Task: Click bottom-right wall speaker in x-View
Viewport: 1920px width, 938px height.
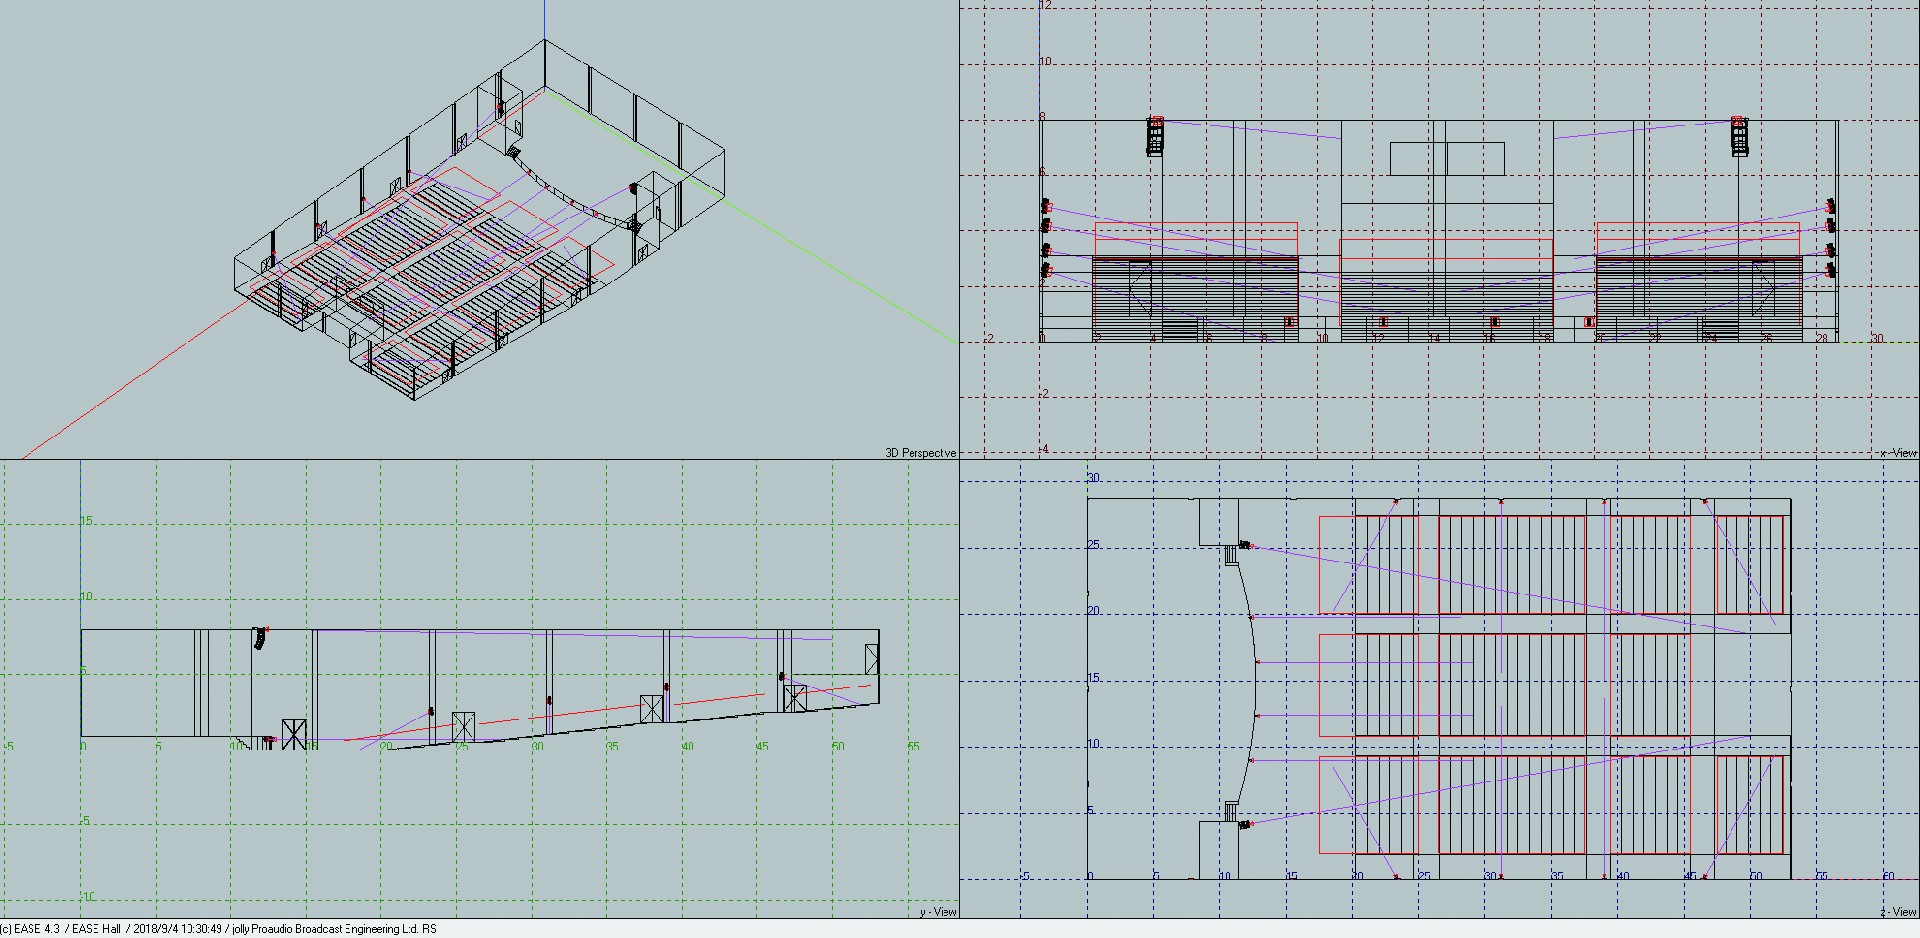Action: [1831, 270]
